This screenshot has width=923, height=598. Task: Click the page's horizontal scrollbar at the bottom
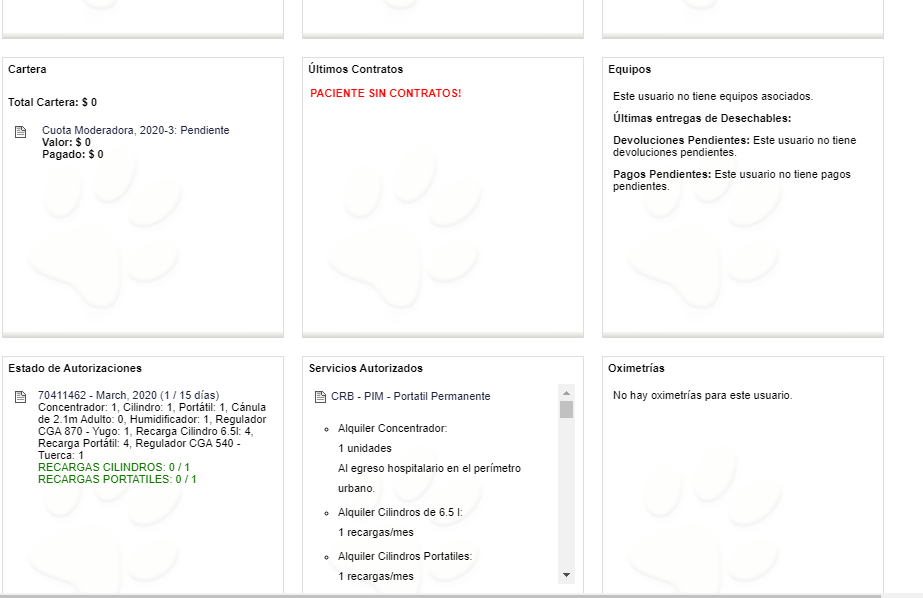click(440, 596)
